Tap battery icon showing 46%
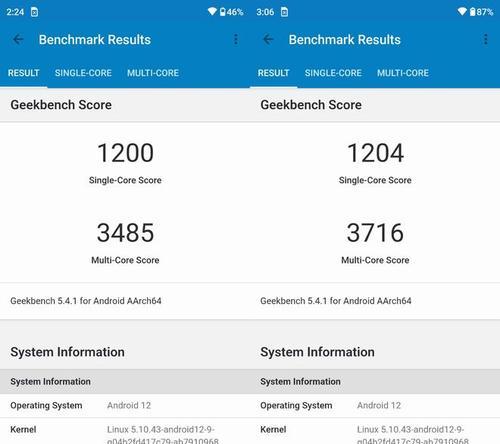 223,12
